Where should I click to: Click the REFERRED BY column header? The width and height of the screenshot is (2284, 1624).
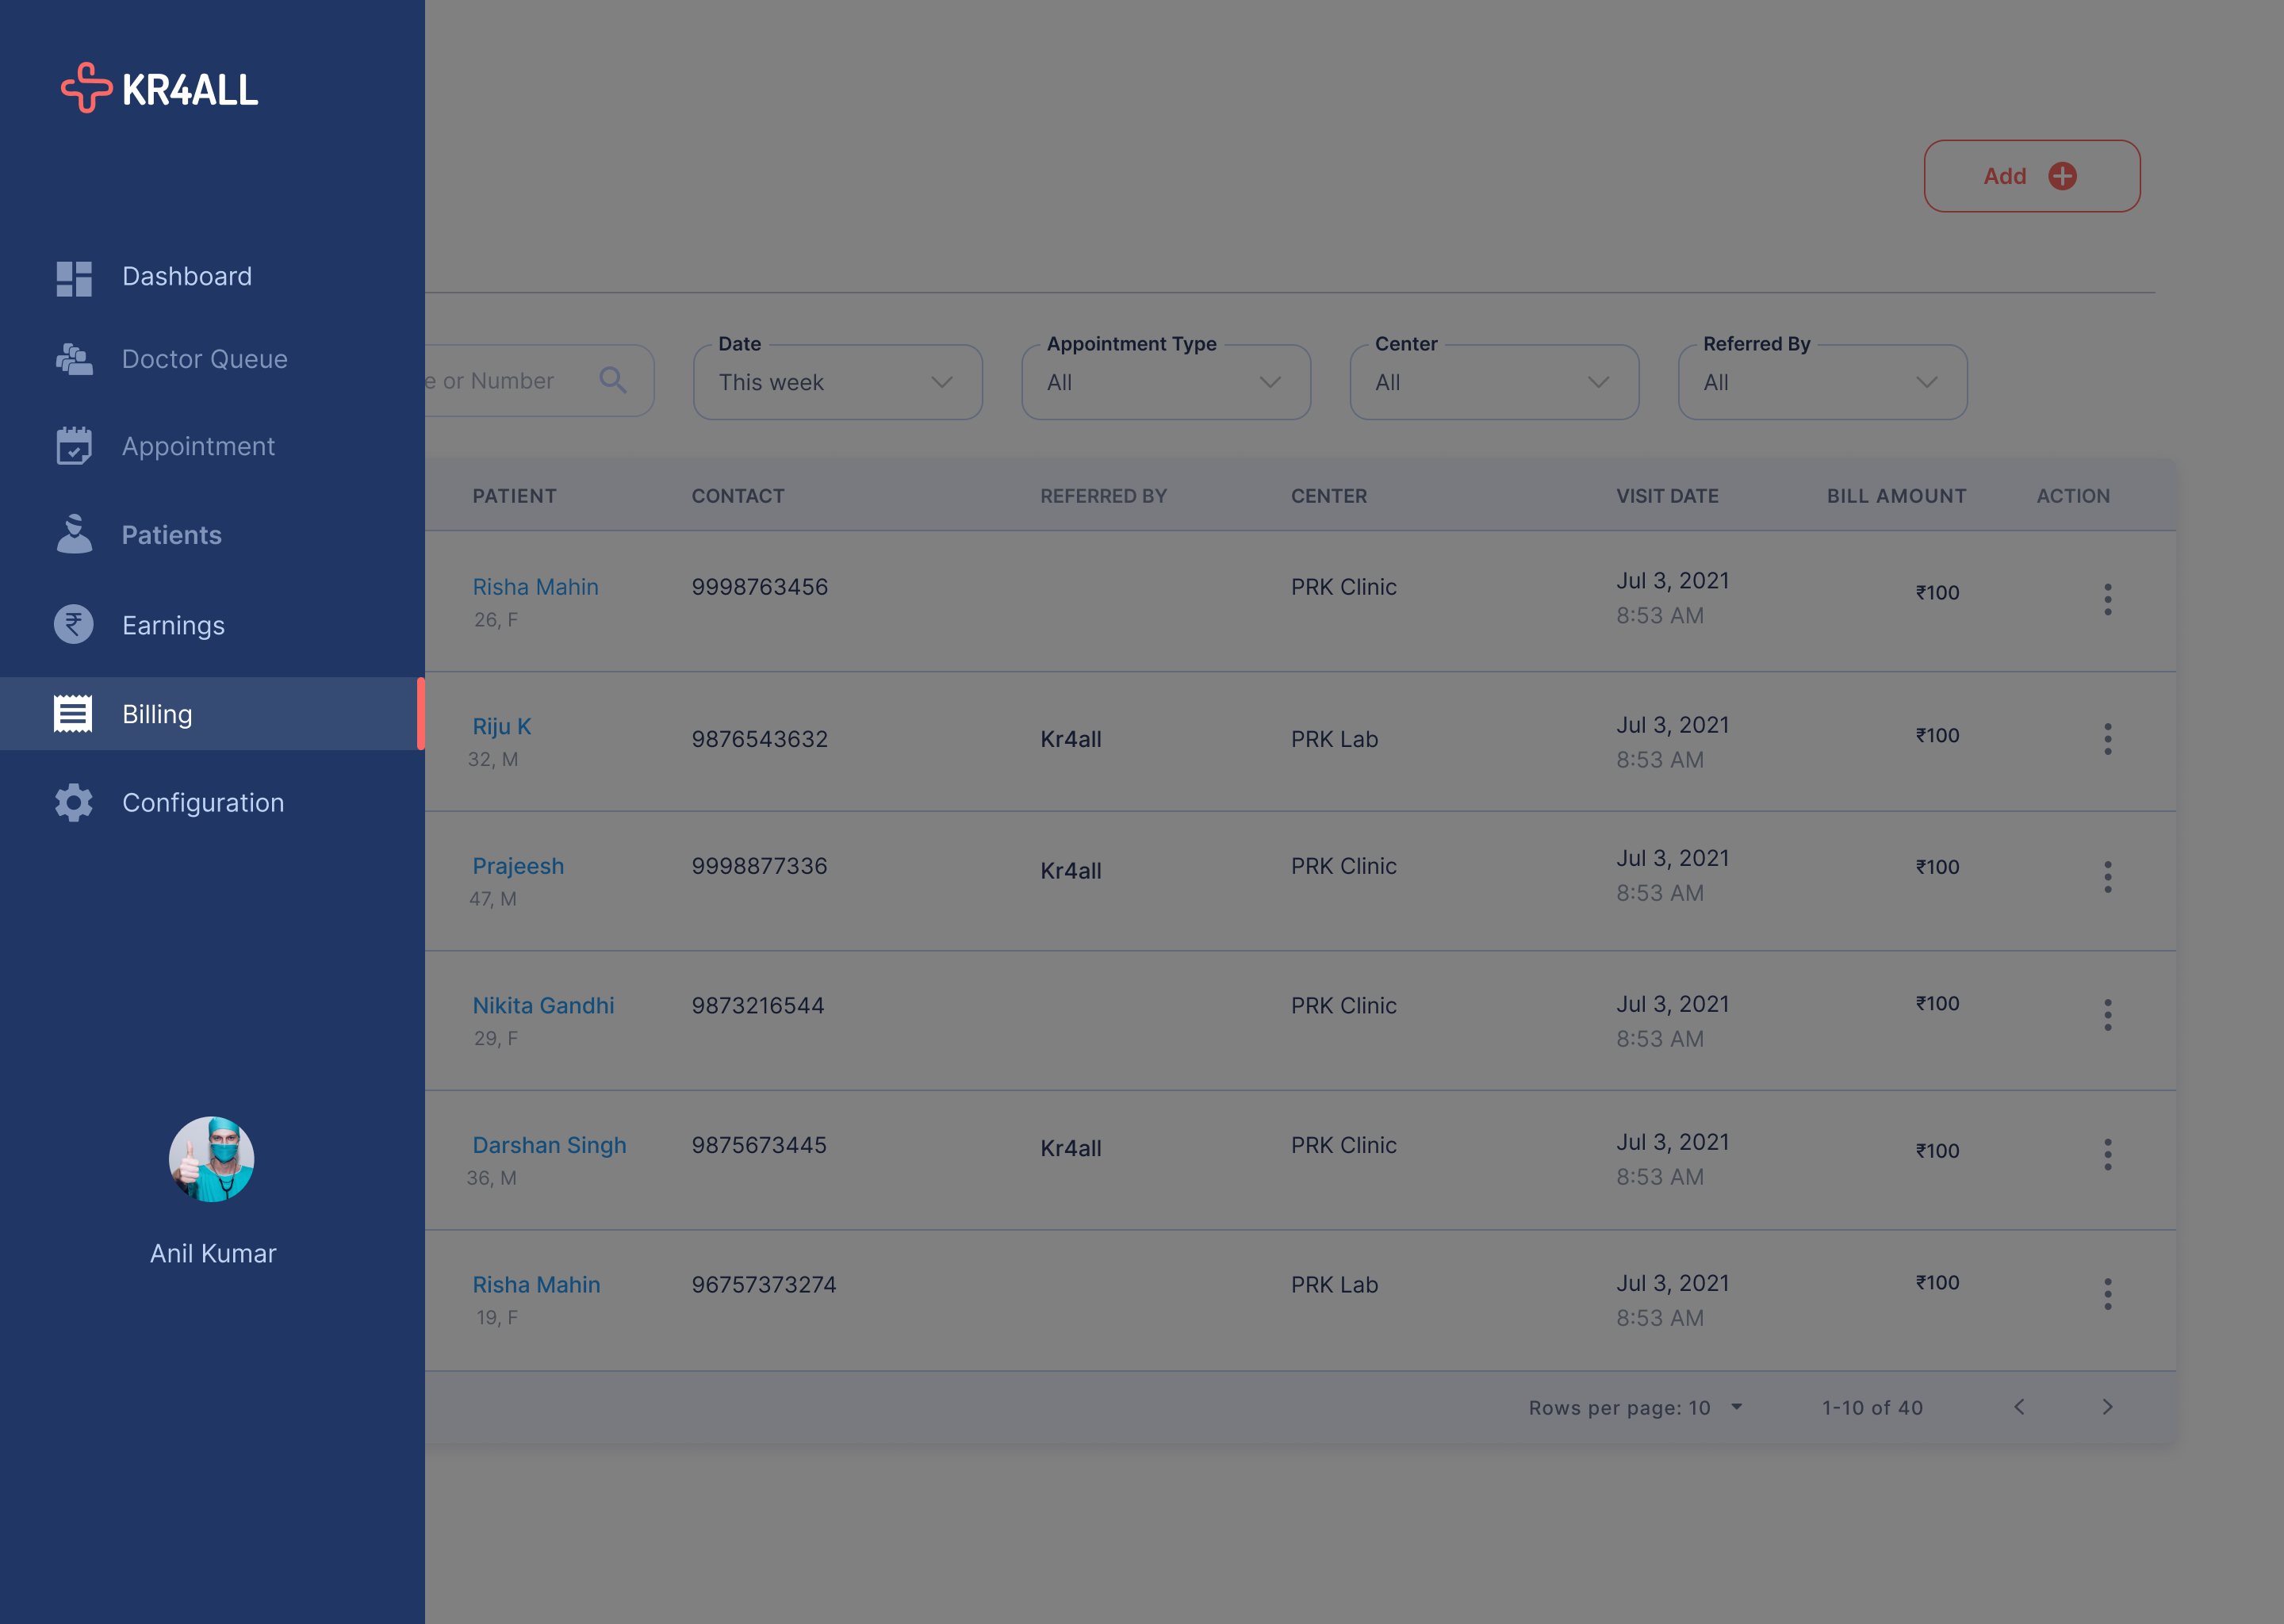1103,496
